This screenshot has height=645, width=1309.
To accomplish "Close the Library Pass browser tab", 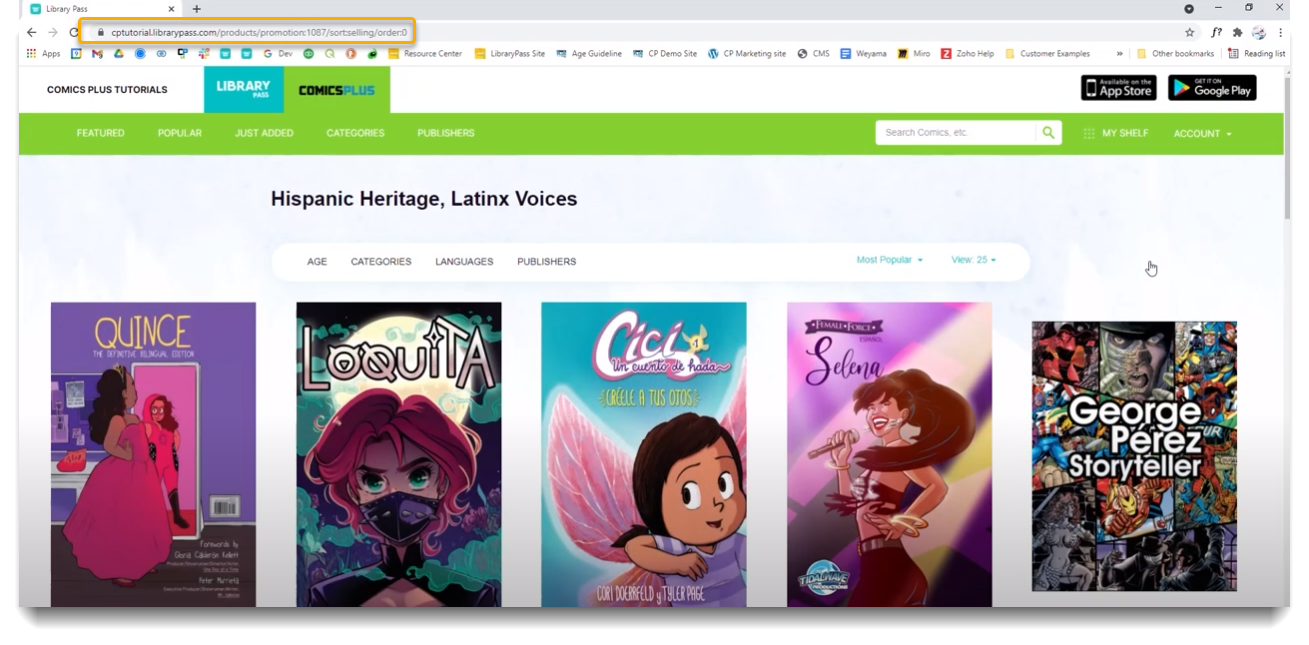I will (x=171, y=9).
